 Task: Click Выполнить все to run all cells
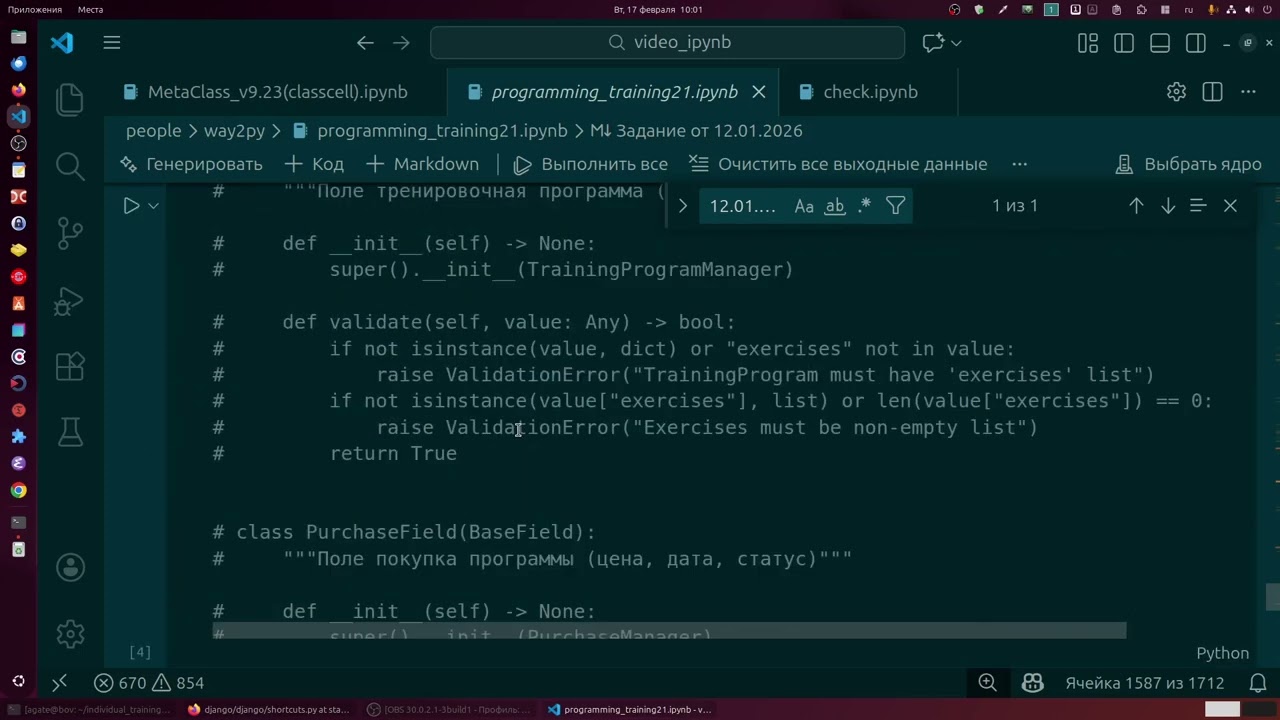[x=590, y=164]
